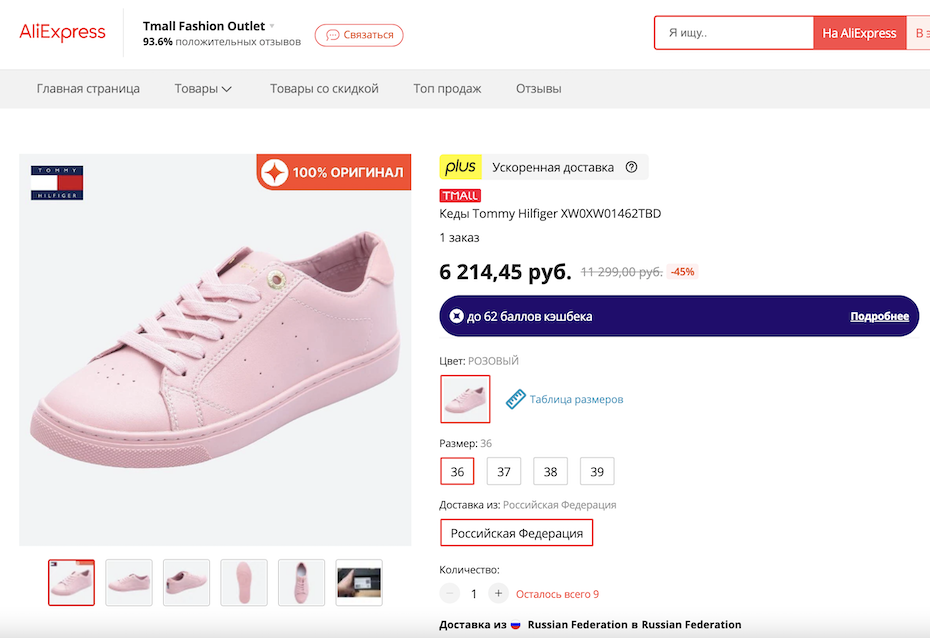Click the 100% Оригинал badge
930x638 pixels.
pos(334,173)
